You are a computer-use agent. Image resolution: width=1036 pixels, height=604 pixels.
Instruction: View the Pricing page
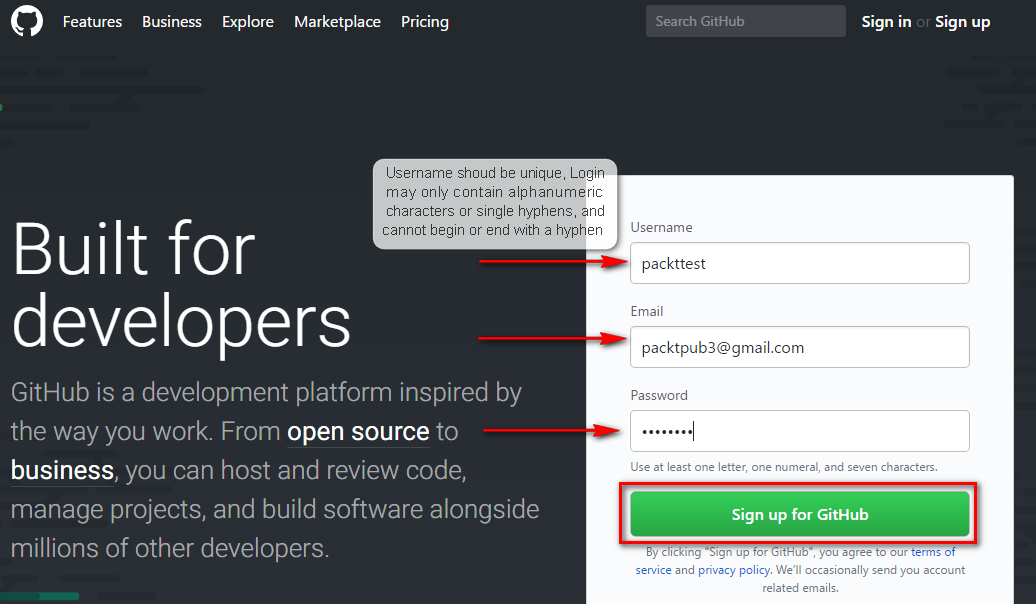coord(425,22)
